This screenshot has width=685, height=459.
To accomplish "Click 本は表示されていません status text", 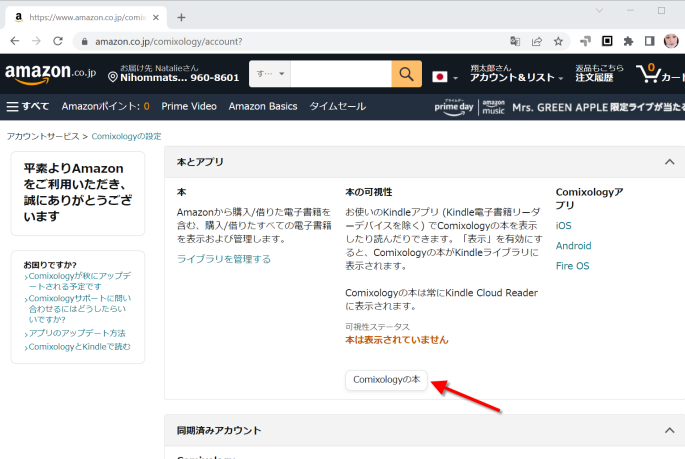I will [397, 340].
